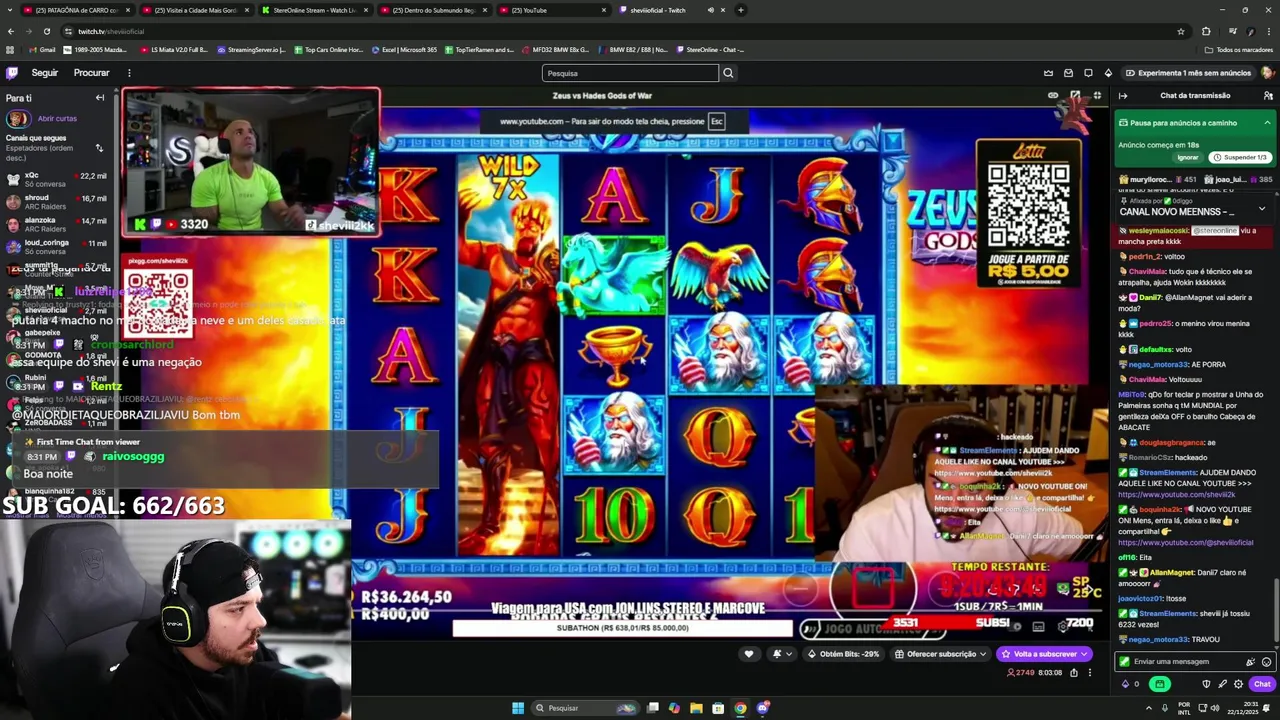Click the search magnifier button
This screenshot has height=720, width=1280.
tap(728, 73)
